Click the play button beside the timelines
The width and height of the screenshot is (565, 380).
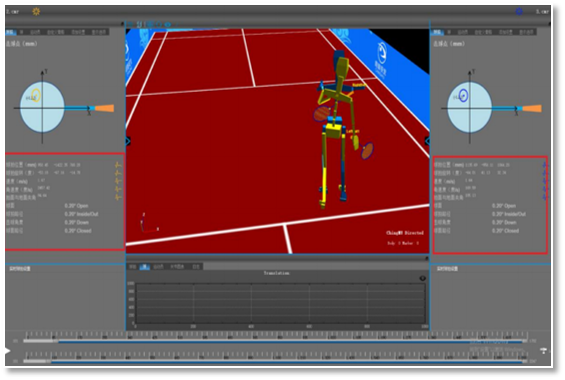click(8, 350)
